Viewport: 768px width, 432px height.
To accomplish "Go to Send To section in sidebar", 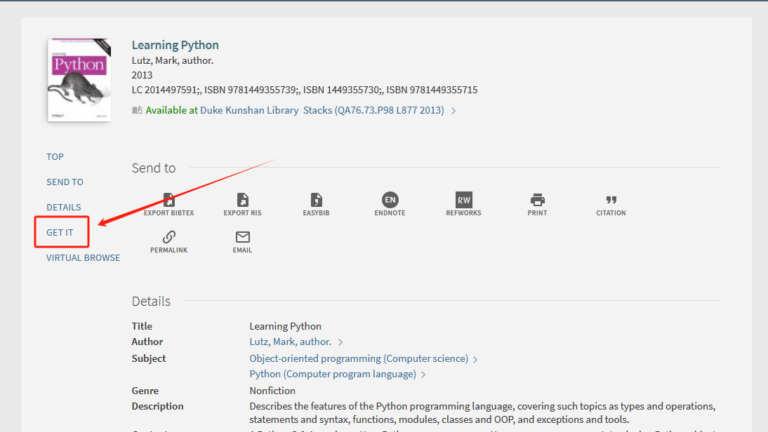I will coord(65,182).
